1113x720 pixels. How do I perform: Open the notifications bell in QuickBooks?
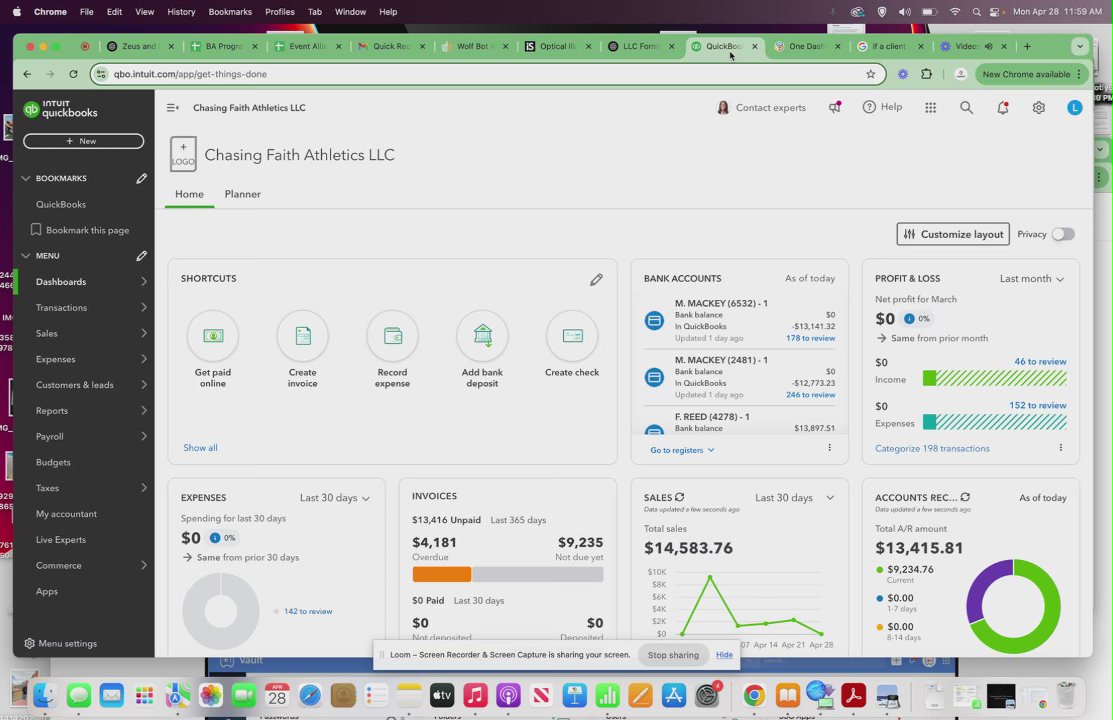tap(1002, 108)
